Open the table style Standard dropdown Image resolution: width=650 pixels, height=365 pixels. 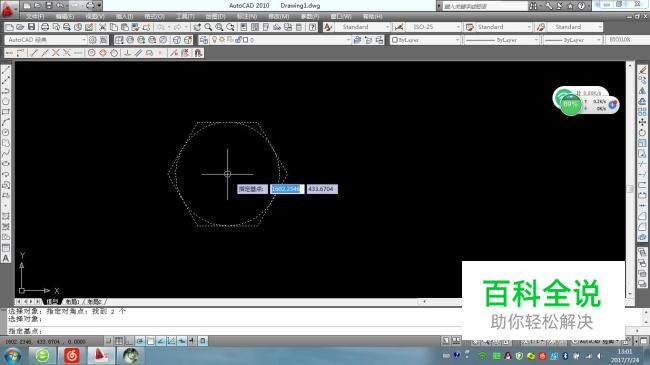(504, 27)
